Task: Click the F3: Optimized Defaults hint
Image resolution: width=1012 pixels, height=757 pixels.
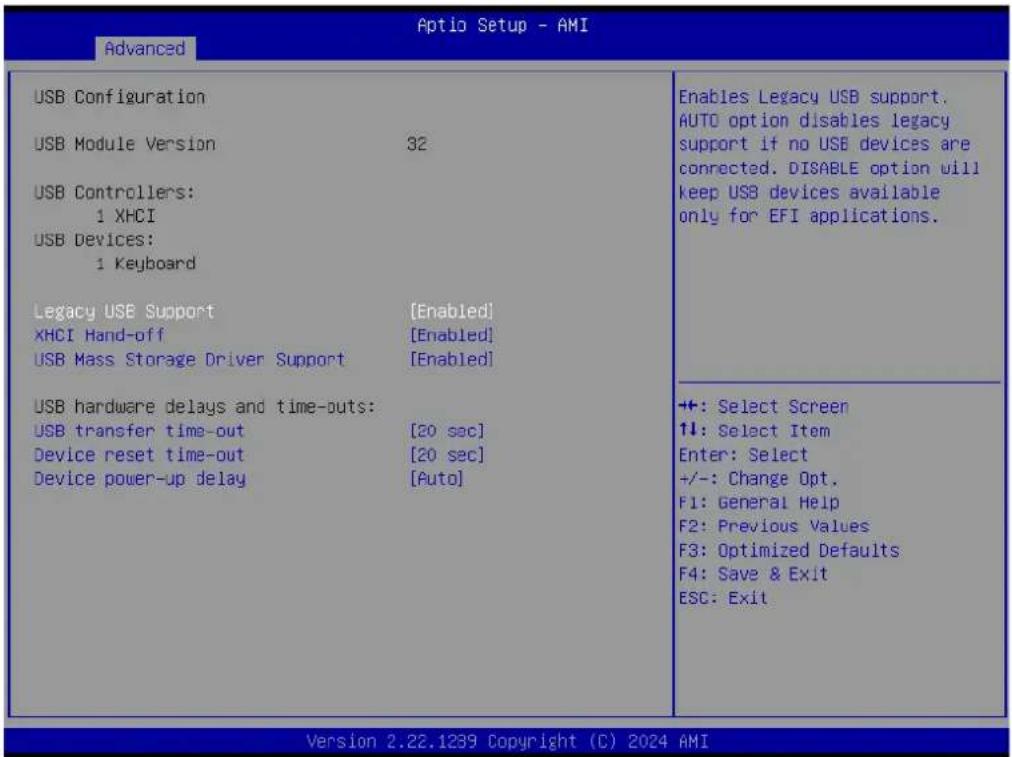Action: point(789,550)
